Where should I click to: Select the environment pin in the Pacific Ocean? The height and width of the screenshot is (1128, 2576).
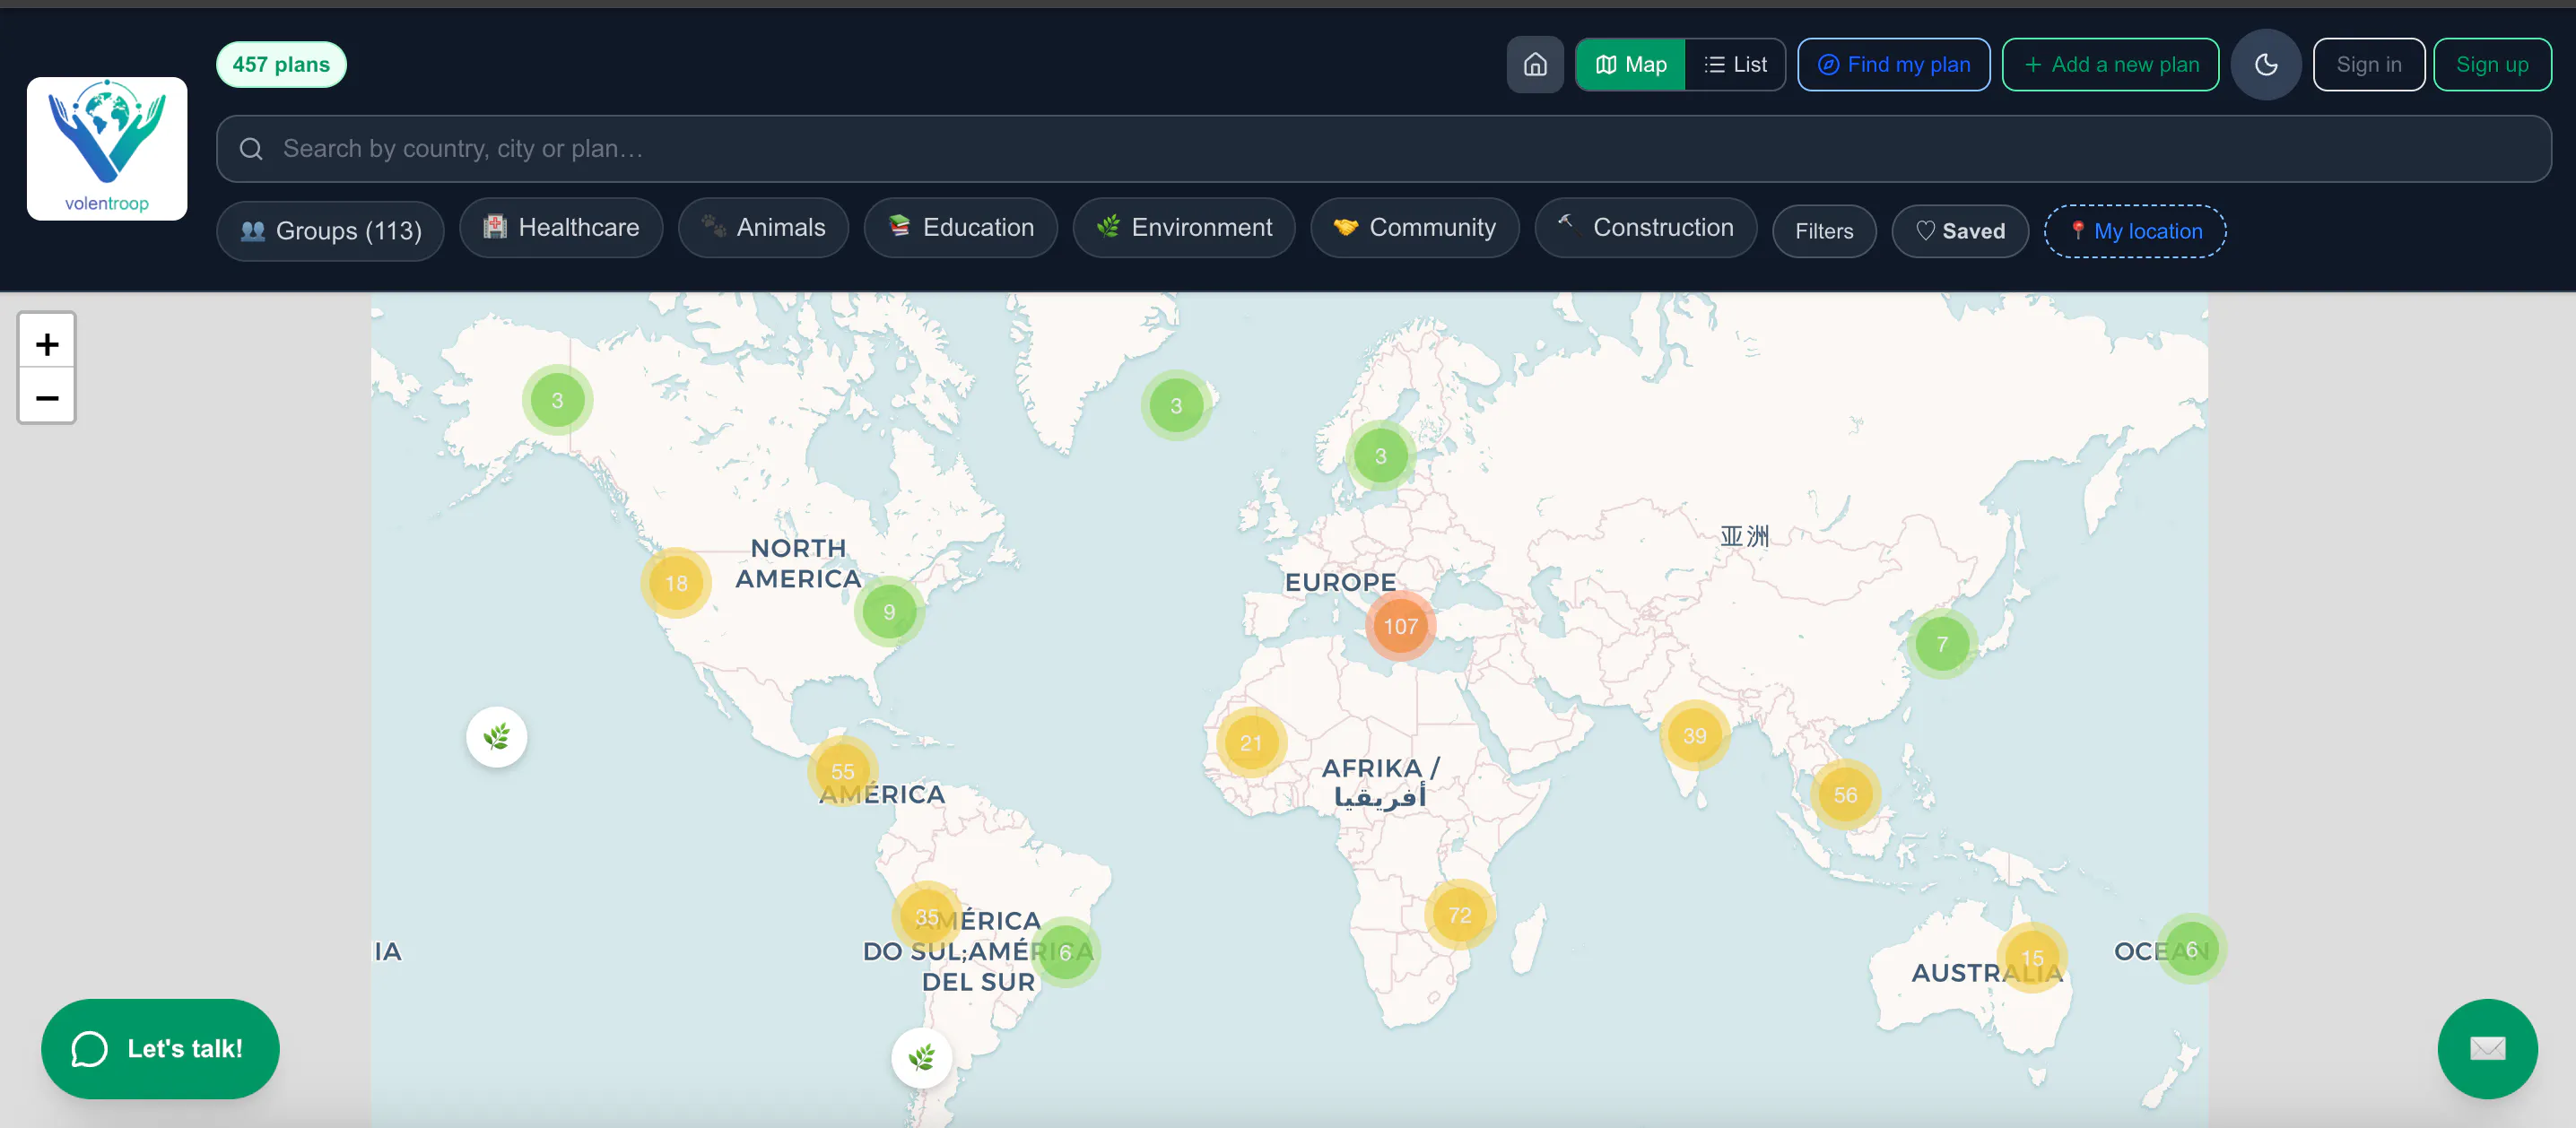(496, 737)
